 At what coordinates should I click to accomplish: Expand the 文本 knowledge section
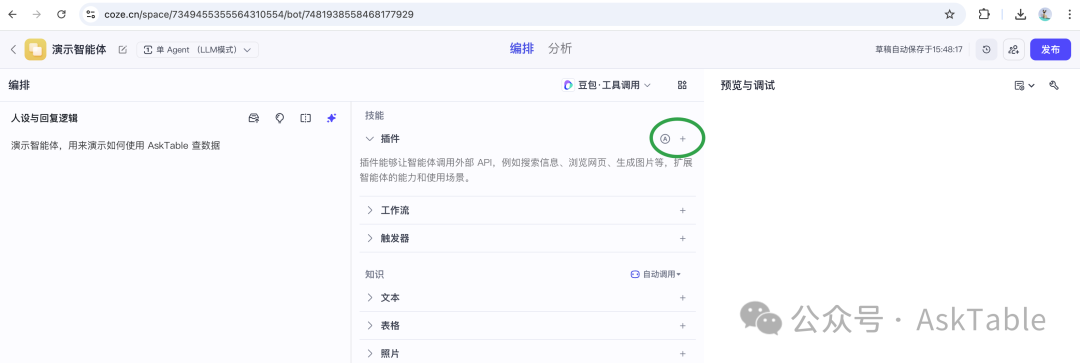click(370, 298)
